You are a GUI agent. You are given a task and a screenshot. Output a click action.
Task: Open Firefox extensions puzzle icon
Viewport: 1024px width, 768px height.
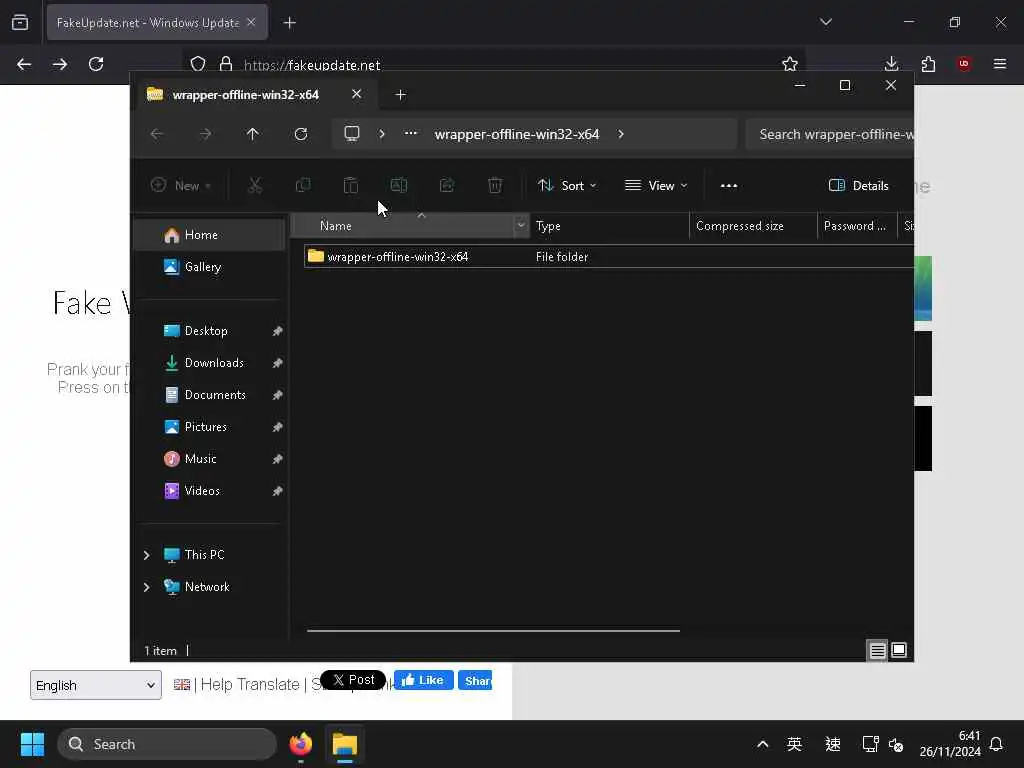(x=928, y=64)
